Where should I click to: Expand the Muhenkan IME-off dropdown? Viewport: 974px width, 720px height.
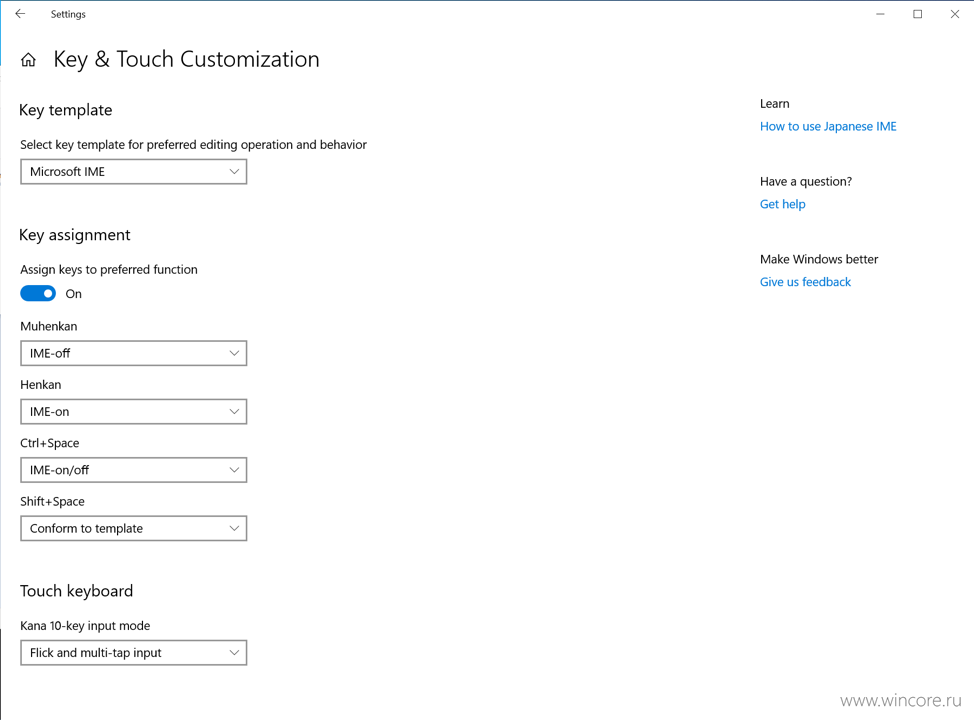tap(134, 353)
